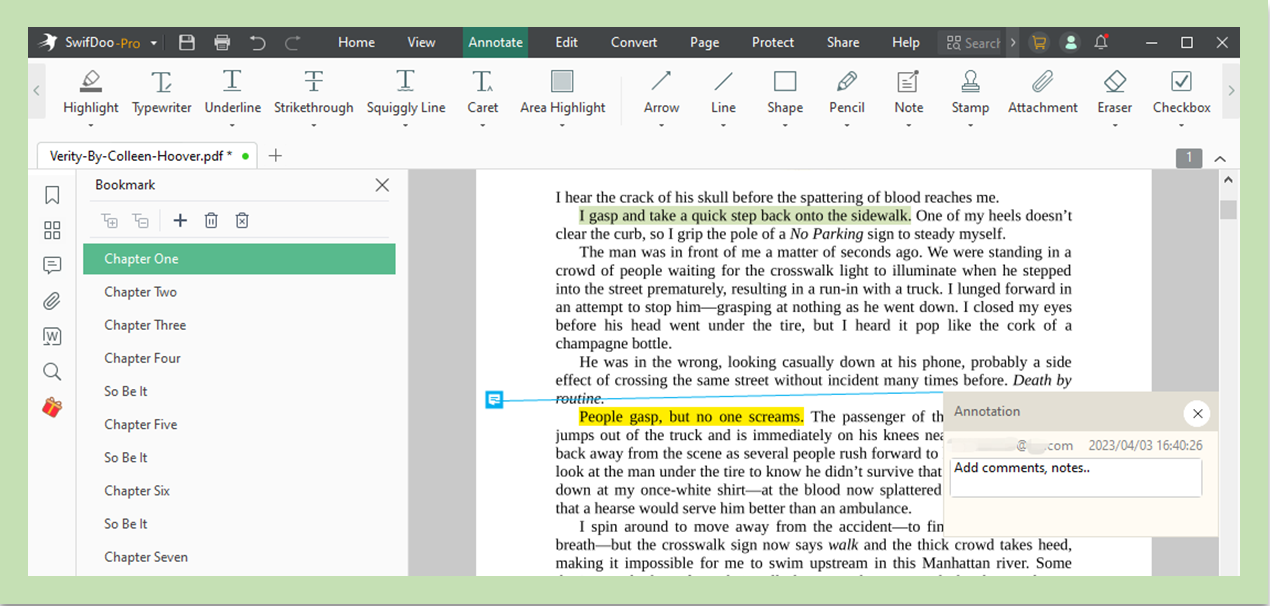Navigate to Chapter Seven bookmark
1270x606 pixels.
pos(239,557)
